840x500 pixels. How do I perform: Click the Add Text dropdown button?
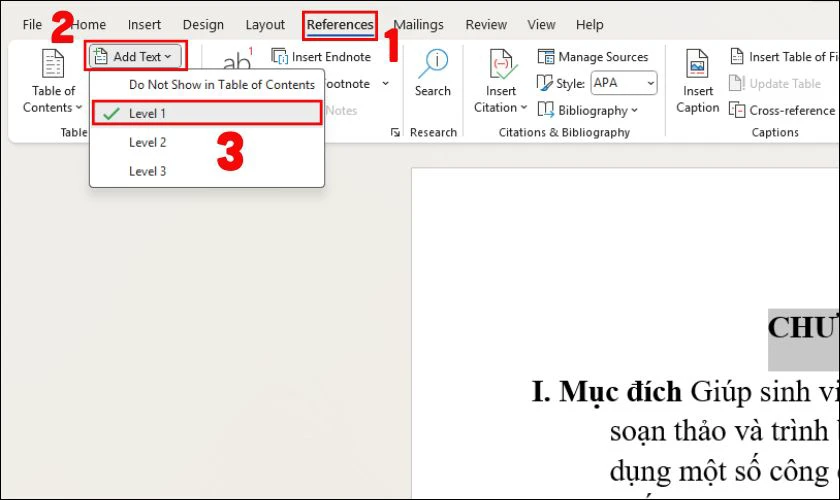136,56
